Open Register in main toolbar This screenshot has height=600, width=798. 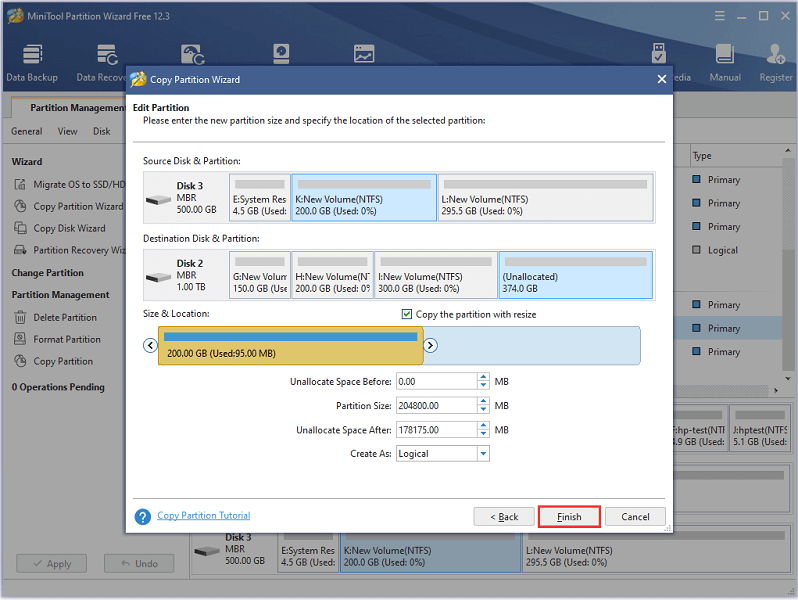tap(776, 63)
